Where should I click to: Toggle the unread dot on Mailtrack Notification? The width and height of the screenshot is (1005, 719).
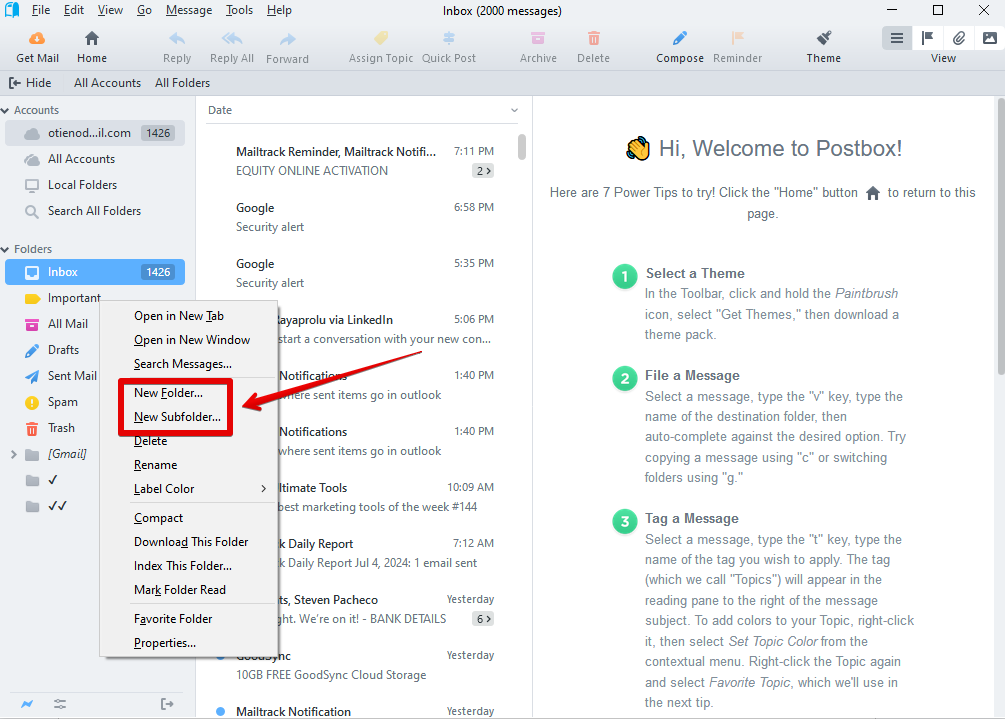pyautogui.click(x=220, y=711)
